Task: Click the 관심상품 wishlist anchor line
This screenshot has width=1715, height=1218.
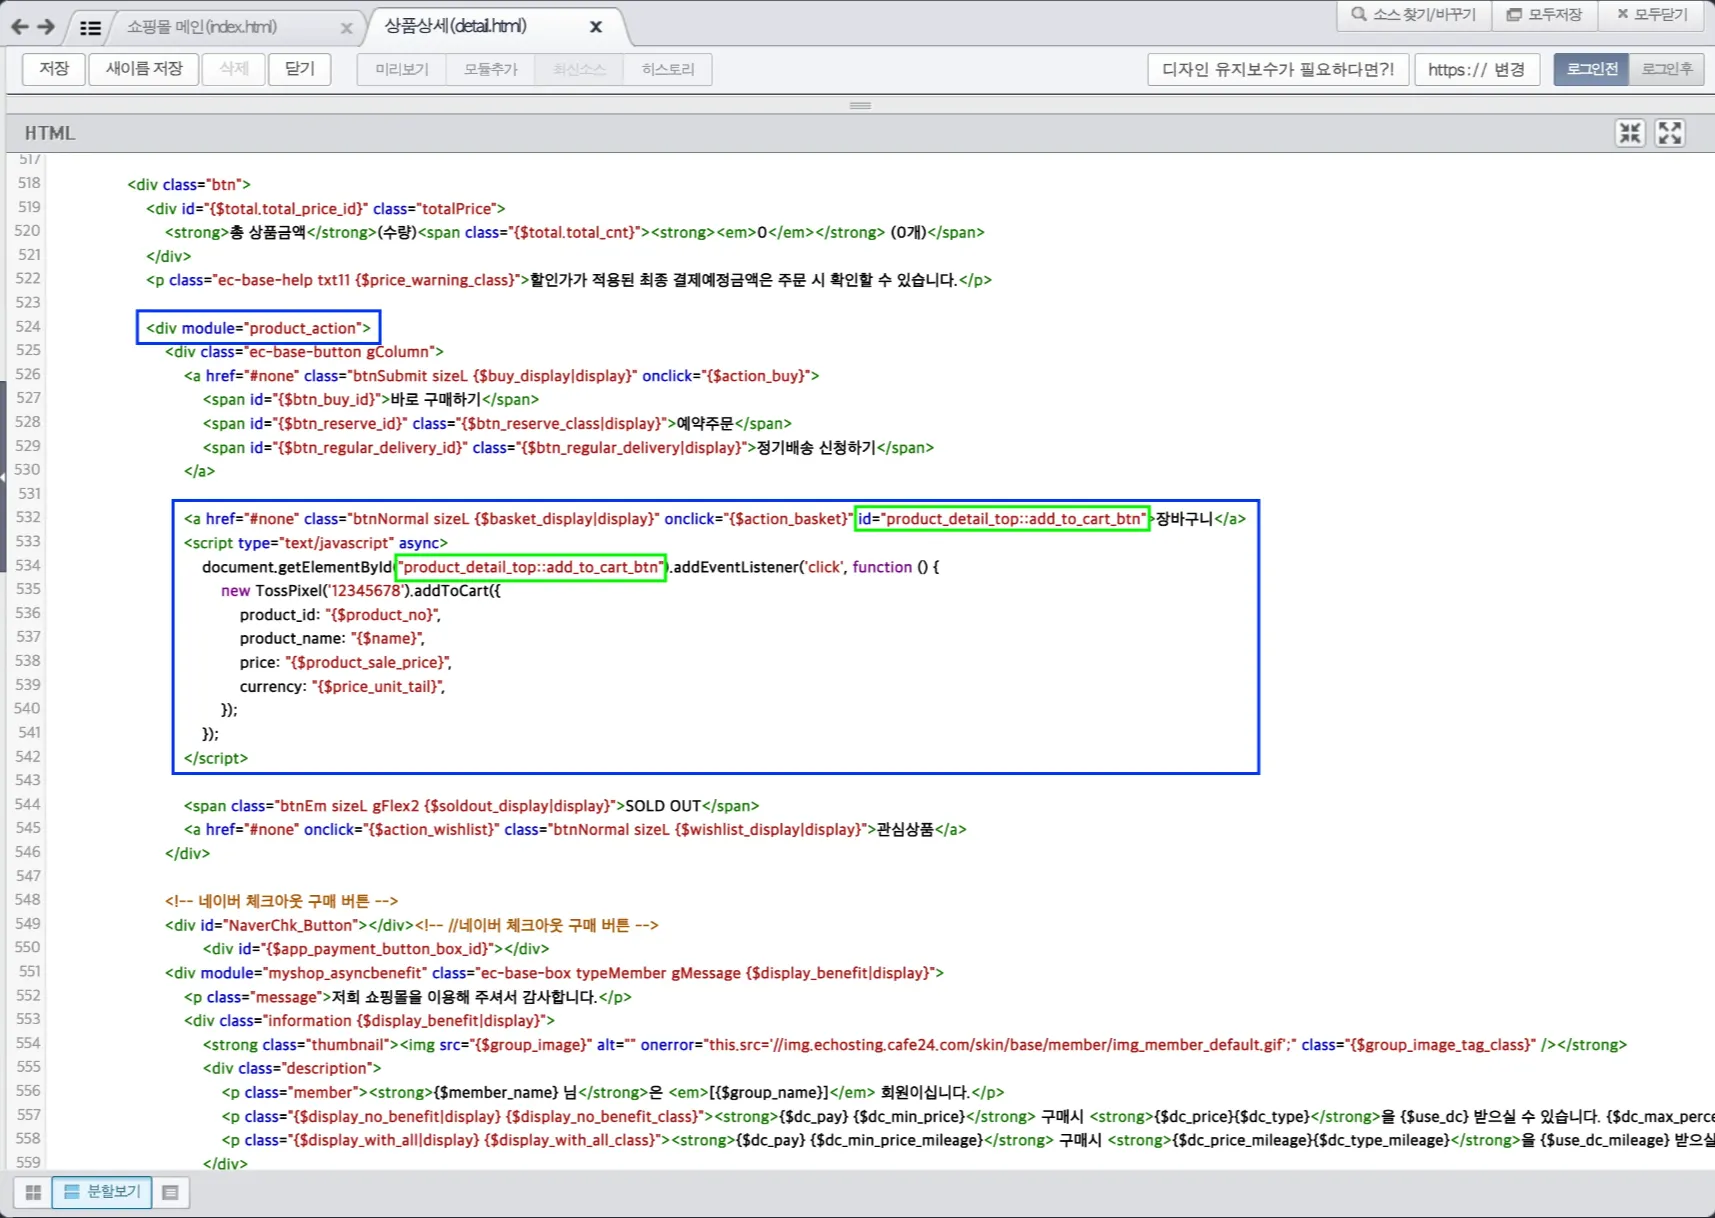Action: (575, 830)
